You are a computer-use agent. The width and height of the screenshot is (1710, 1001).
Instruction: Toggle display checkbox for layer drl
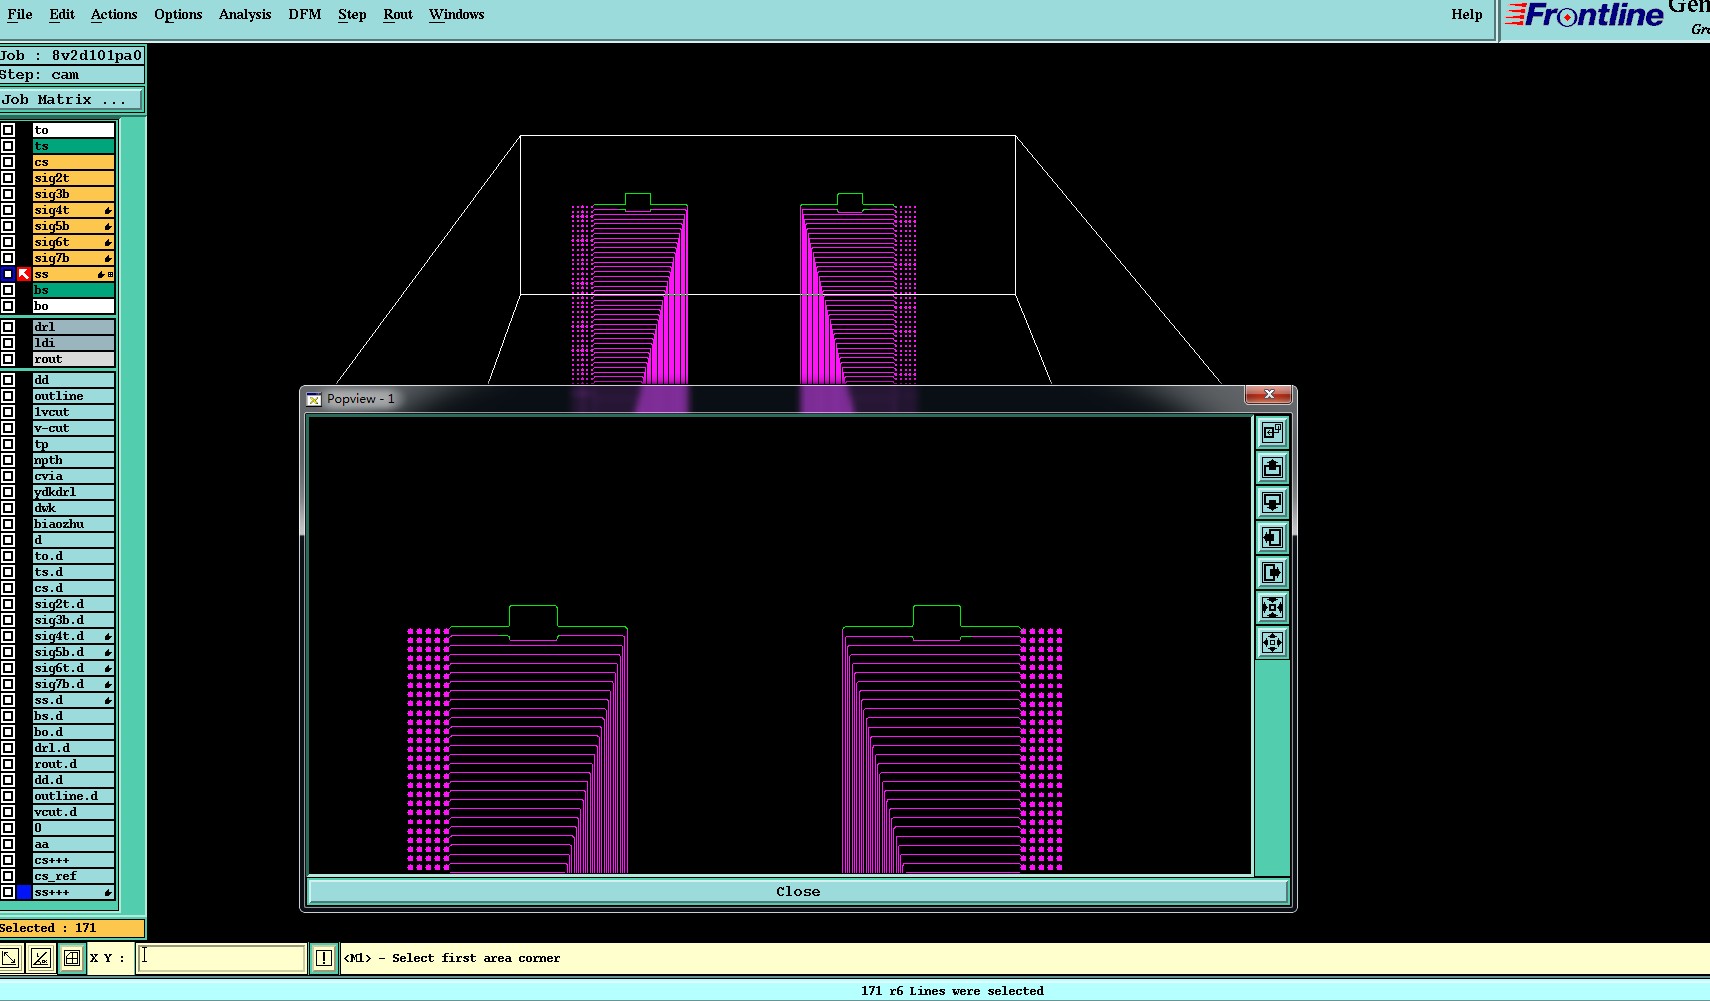coord(8,327)
